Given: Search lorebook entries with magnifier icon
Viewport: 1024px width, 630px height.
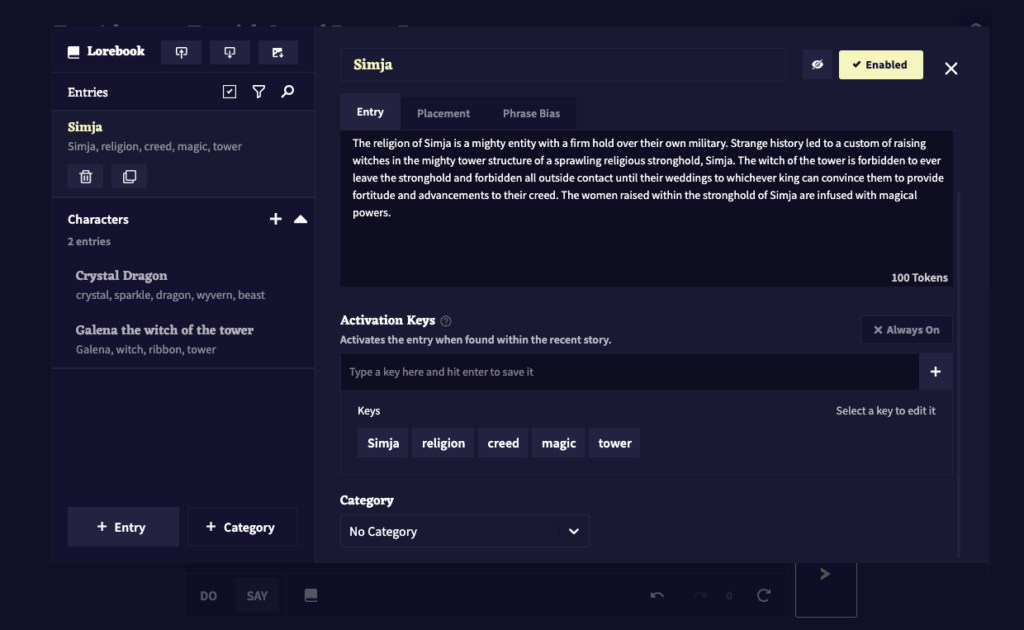Looking at the screenshot, I should [x=288, y=92].
